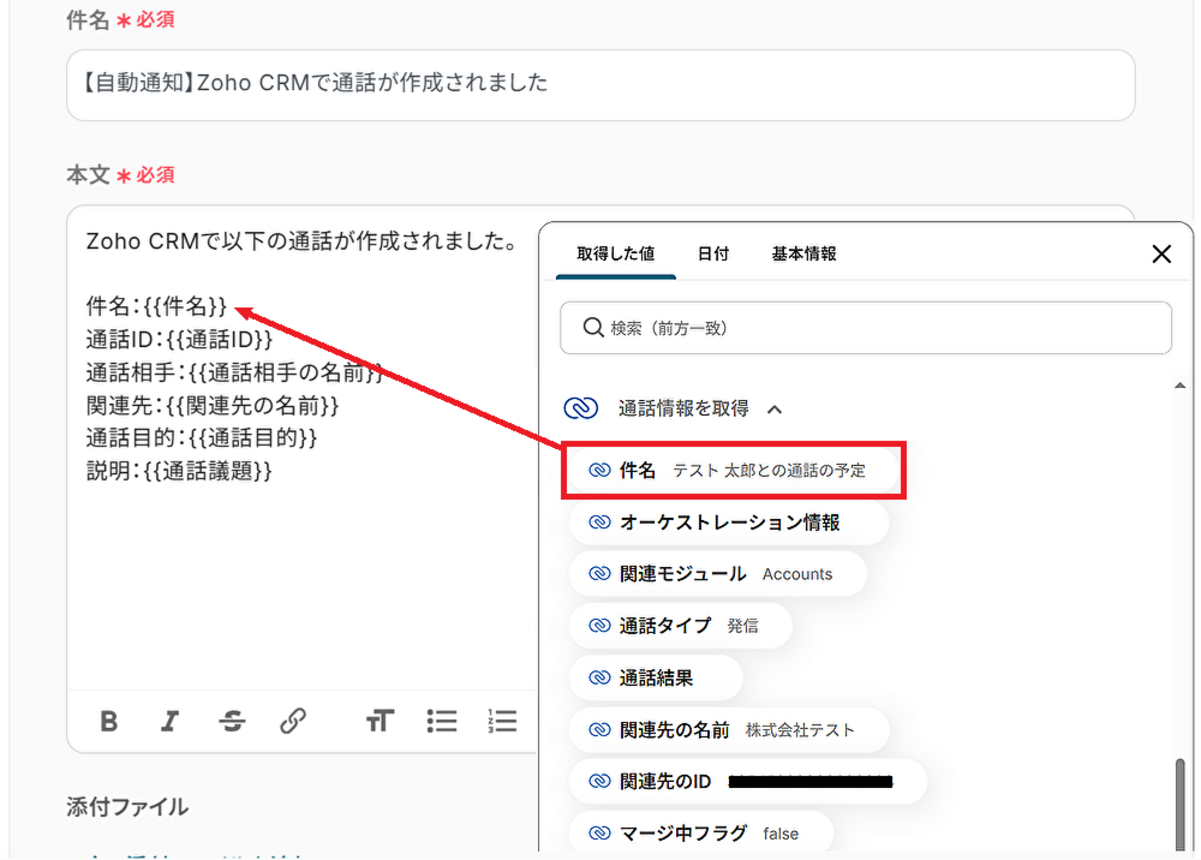Insert the 通話タイプ 発信 value
This screenshot has width=1201, height=860.
pyautogui.click(x=680, y=626)
